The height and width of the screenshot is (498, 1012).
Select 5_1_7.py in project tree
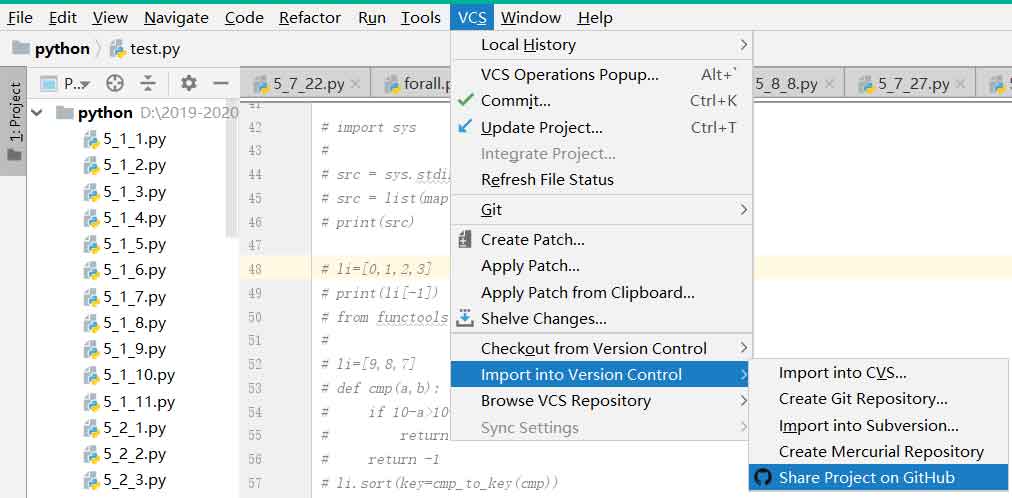pos(125,297)
